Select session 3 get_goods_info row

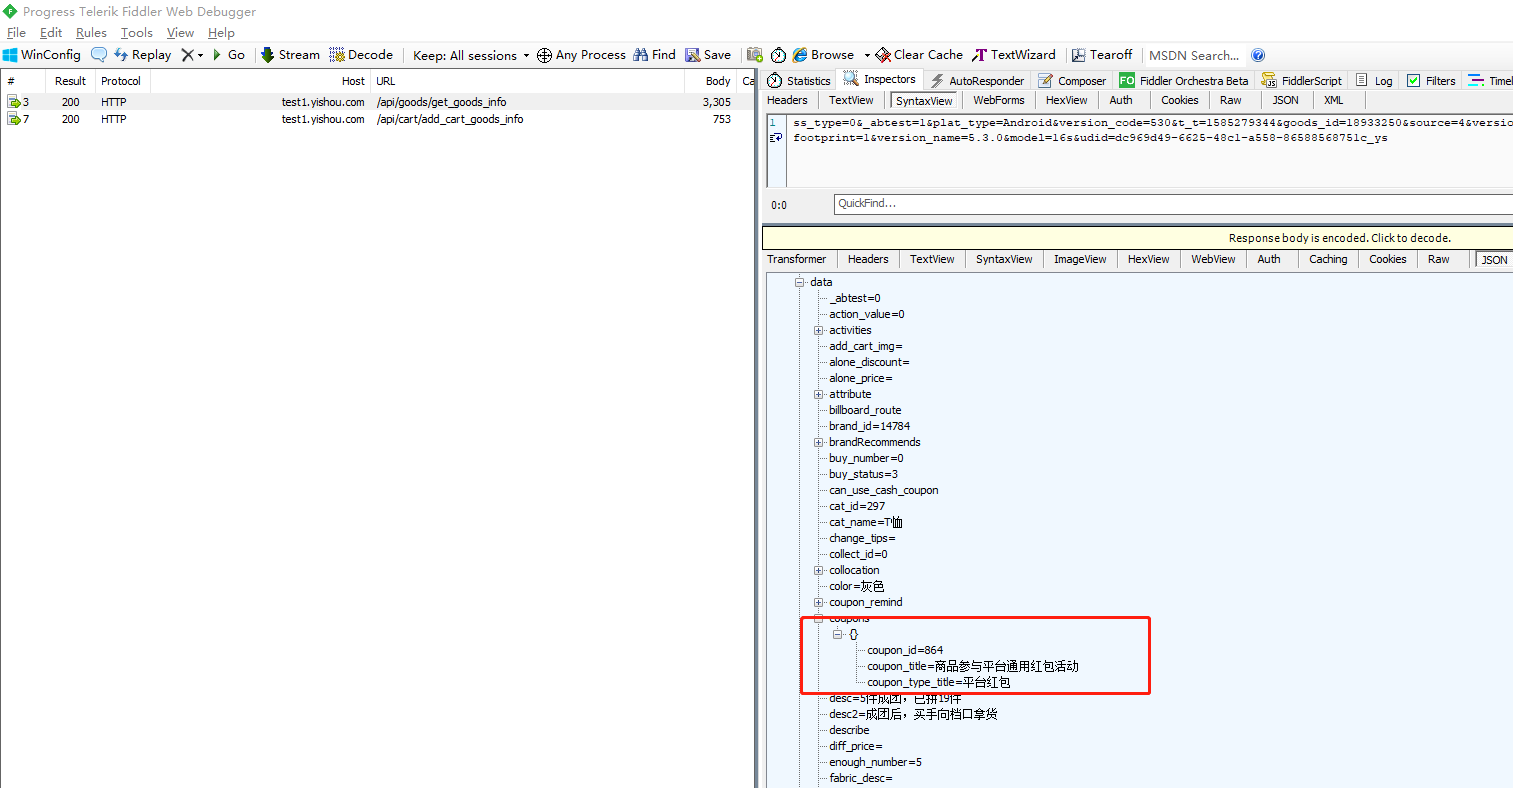(377, 102)
